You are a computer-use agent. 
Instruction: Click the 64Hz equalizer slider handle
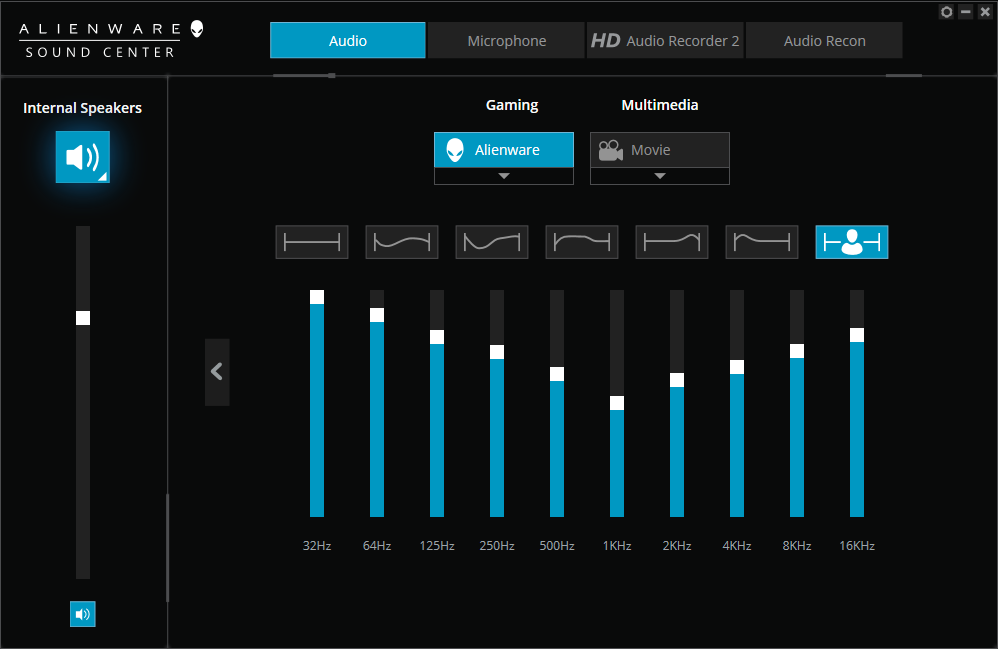[x=377, y=315]
